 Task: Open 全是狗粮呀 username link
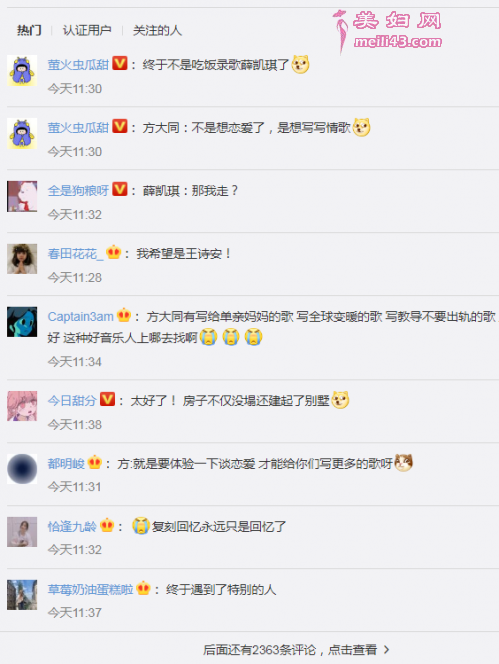coord(78,191)
